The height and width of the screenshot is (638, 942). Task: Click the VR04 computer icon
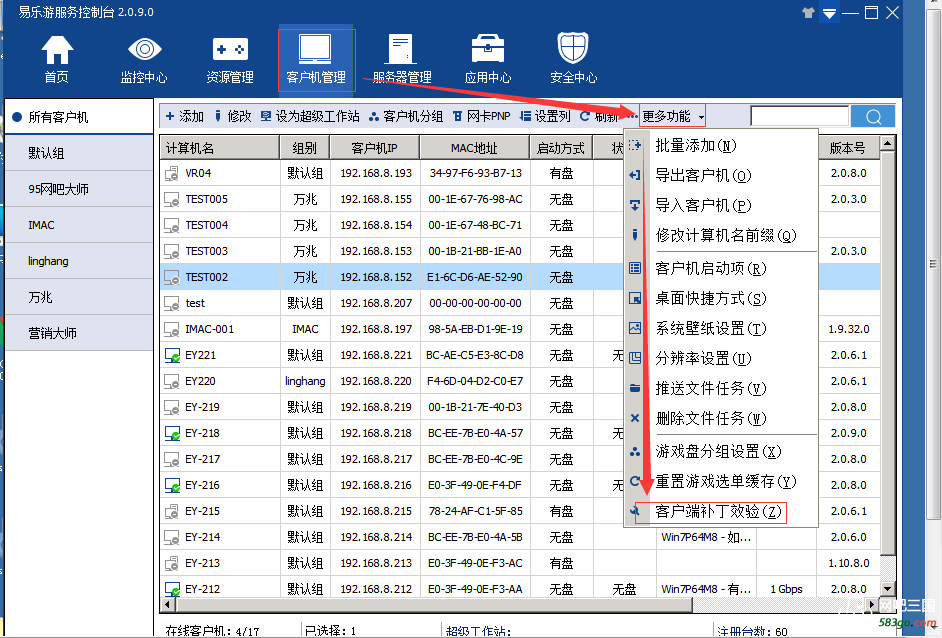tap(172, 174)
